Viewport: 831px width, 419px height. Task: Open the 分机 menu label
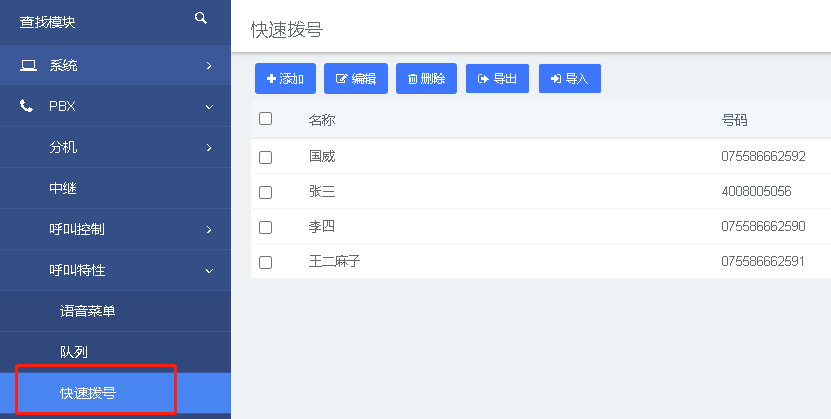[63, 147]
